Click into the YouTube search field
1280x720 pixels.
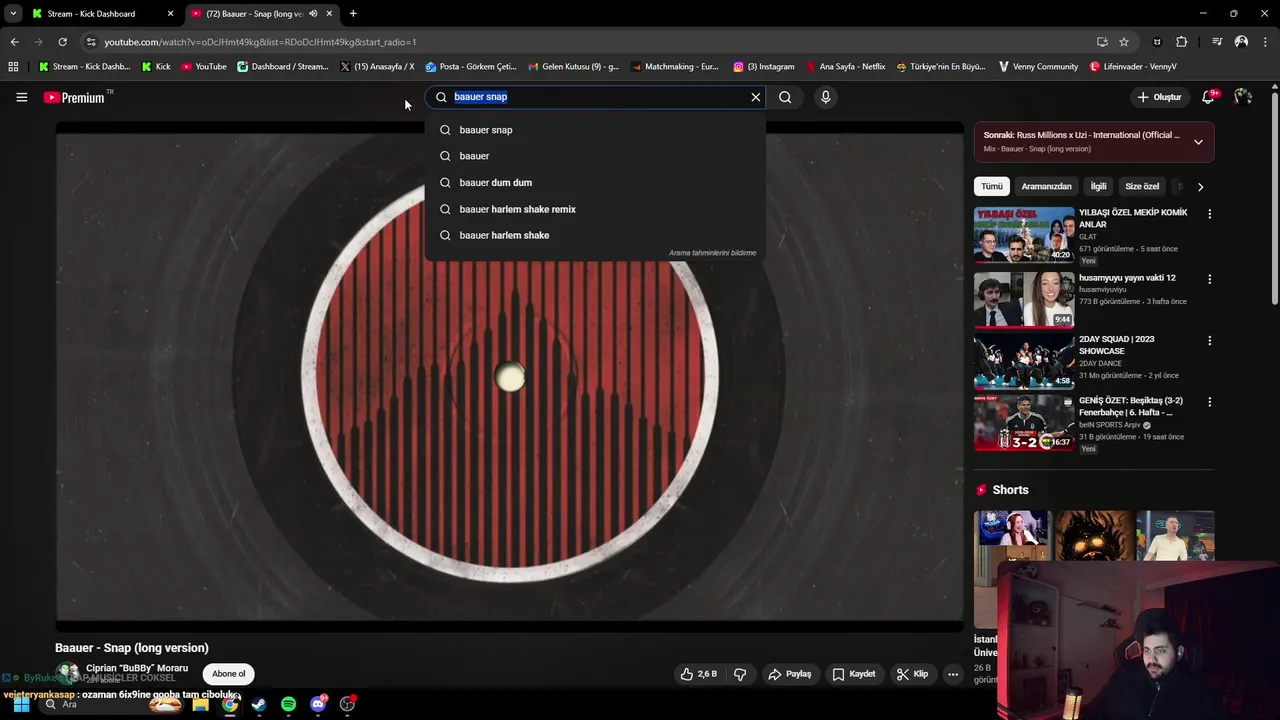(595, 97)
